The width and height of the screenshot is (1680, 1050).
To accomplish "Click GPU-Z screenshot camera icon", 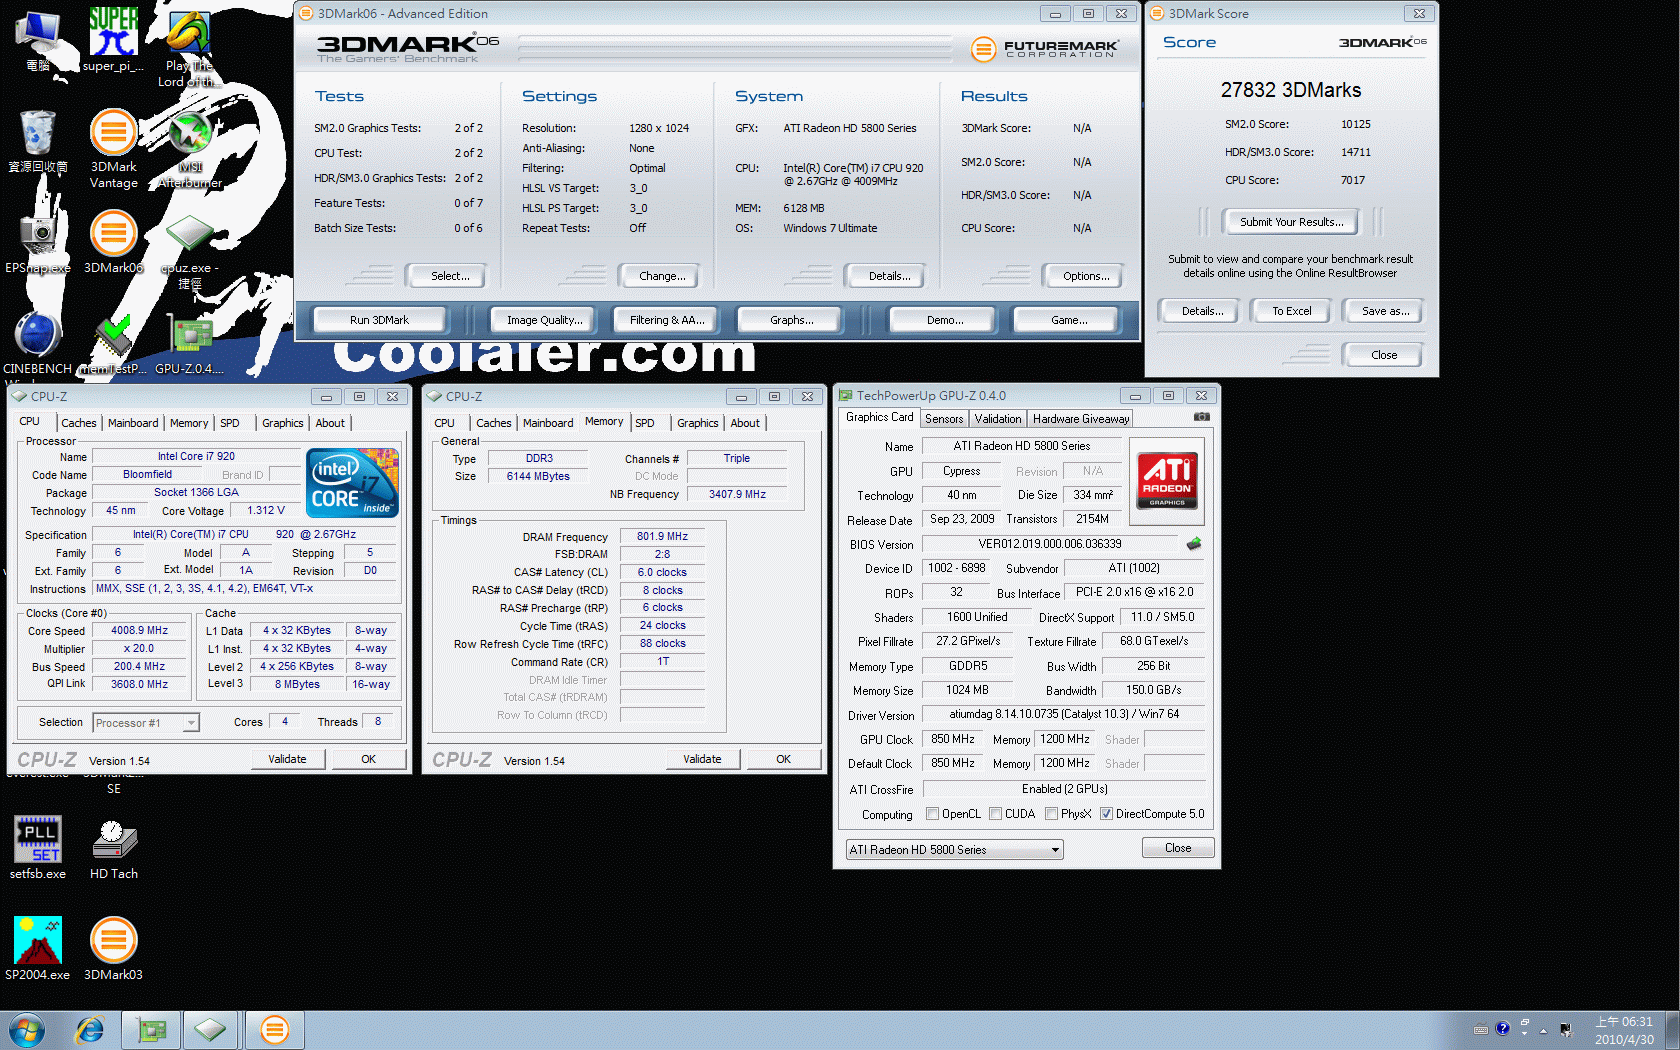I will coord(1202,417).
